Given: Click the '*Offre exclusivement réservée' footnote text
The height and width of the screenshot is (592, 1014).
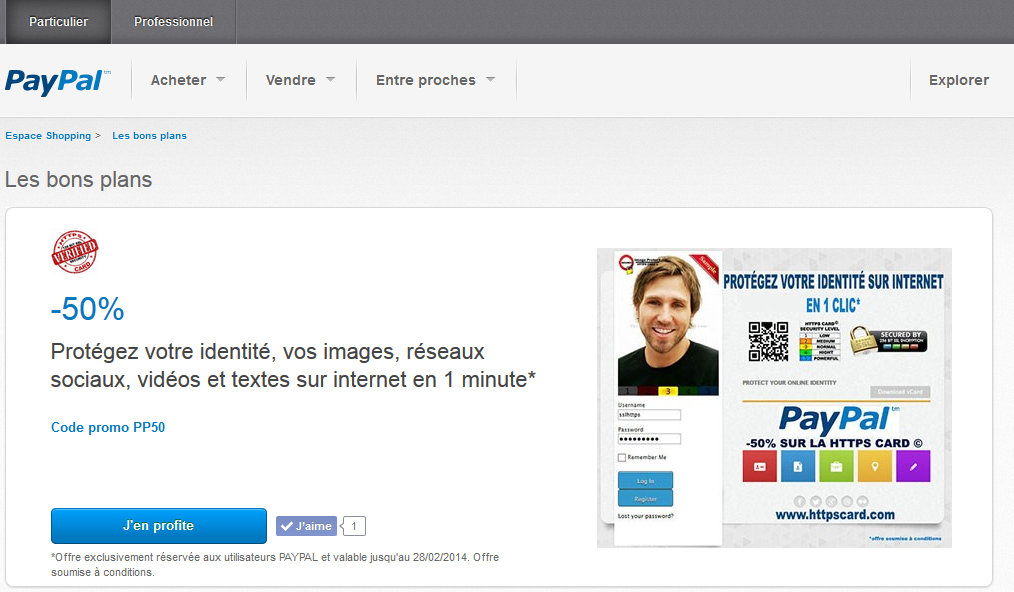Looking at the screenshot, I should tap(275, 565).
